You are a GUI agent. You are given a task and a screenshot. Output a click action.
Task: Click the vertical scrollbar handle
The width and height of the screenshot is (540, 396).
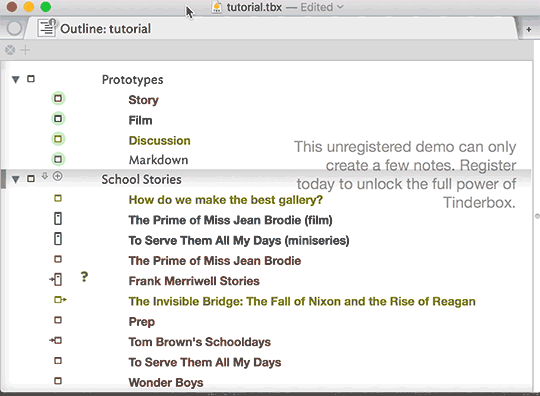[x=537, y=216]
